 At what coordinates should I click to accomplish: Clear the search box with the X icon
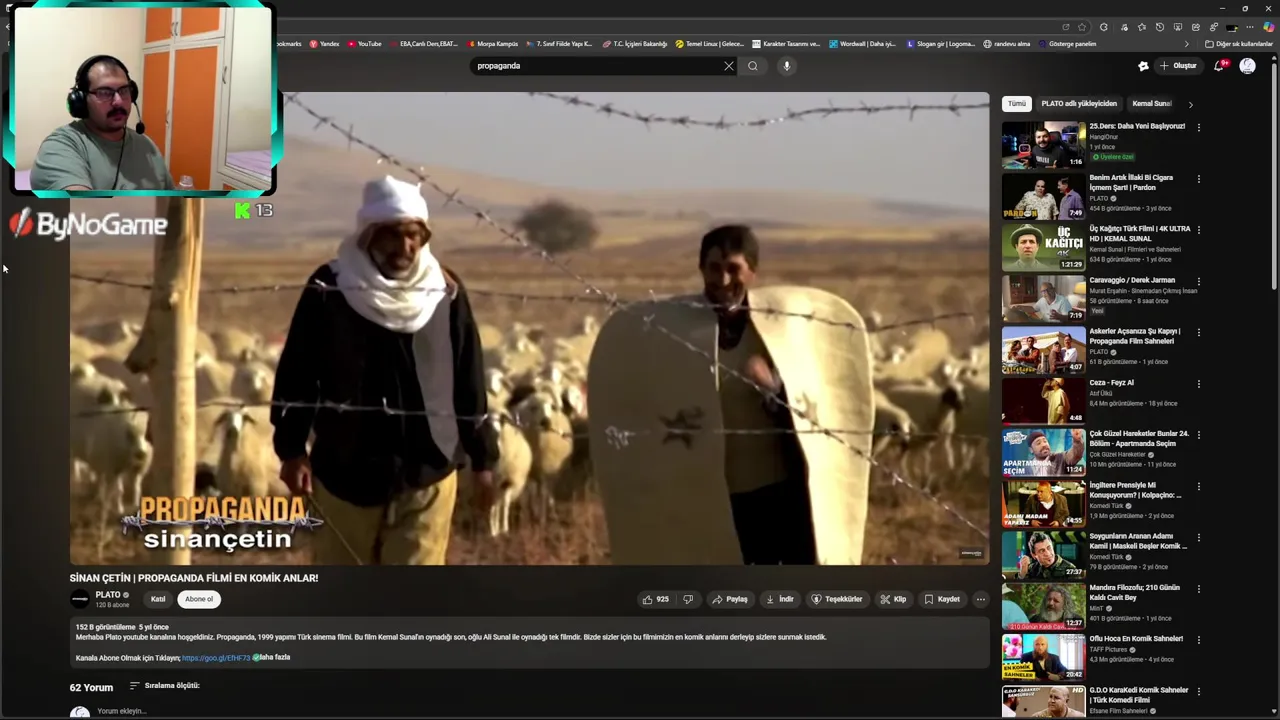[728, 66]
